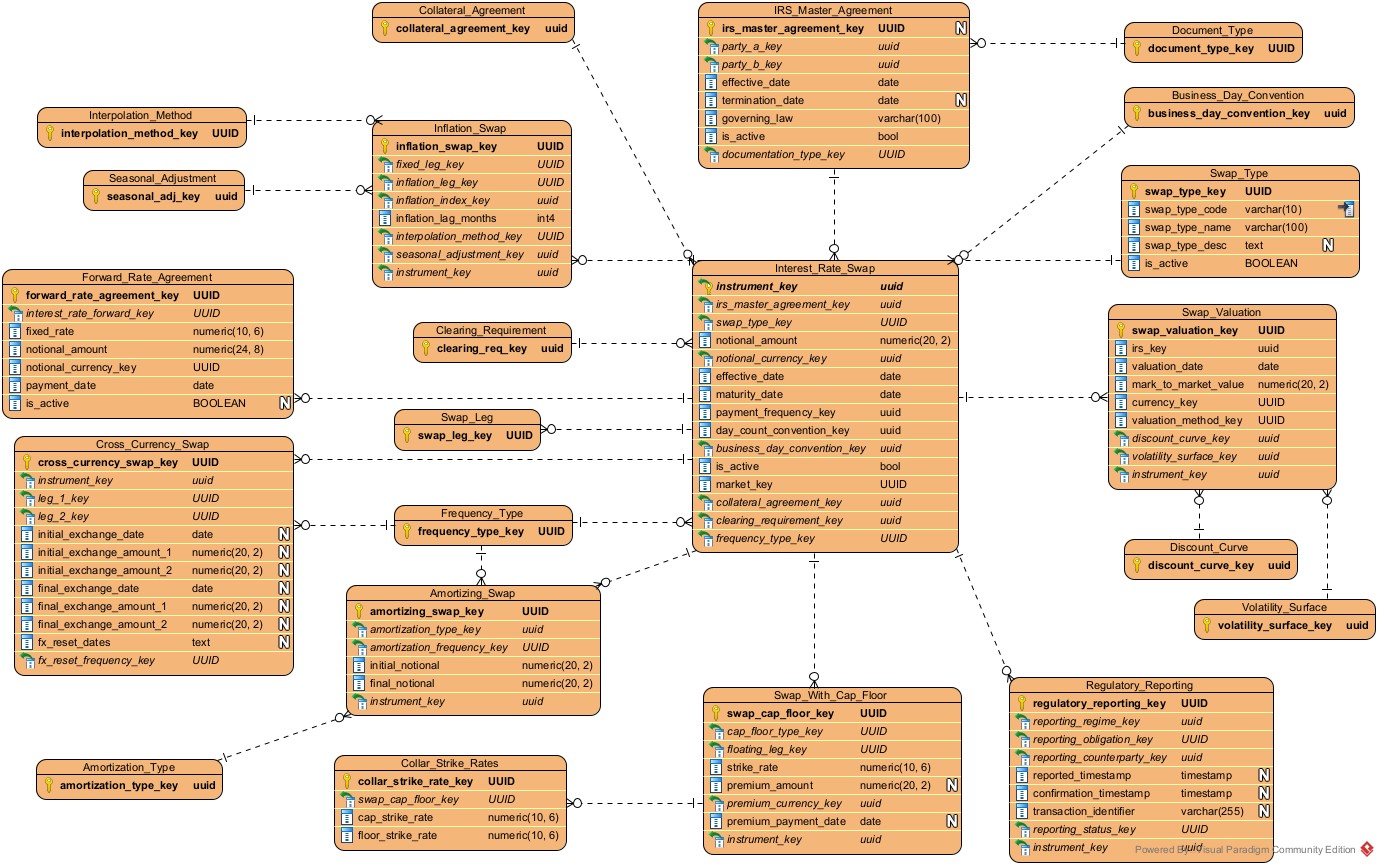Click the primary key icon of swap_valuation_key

1120,331
